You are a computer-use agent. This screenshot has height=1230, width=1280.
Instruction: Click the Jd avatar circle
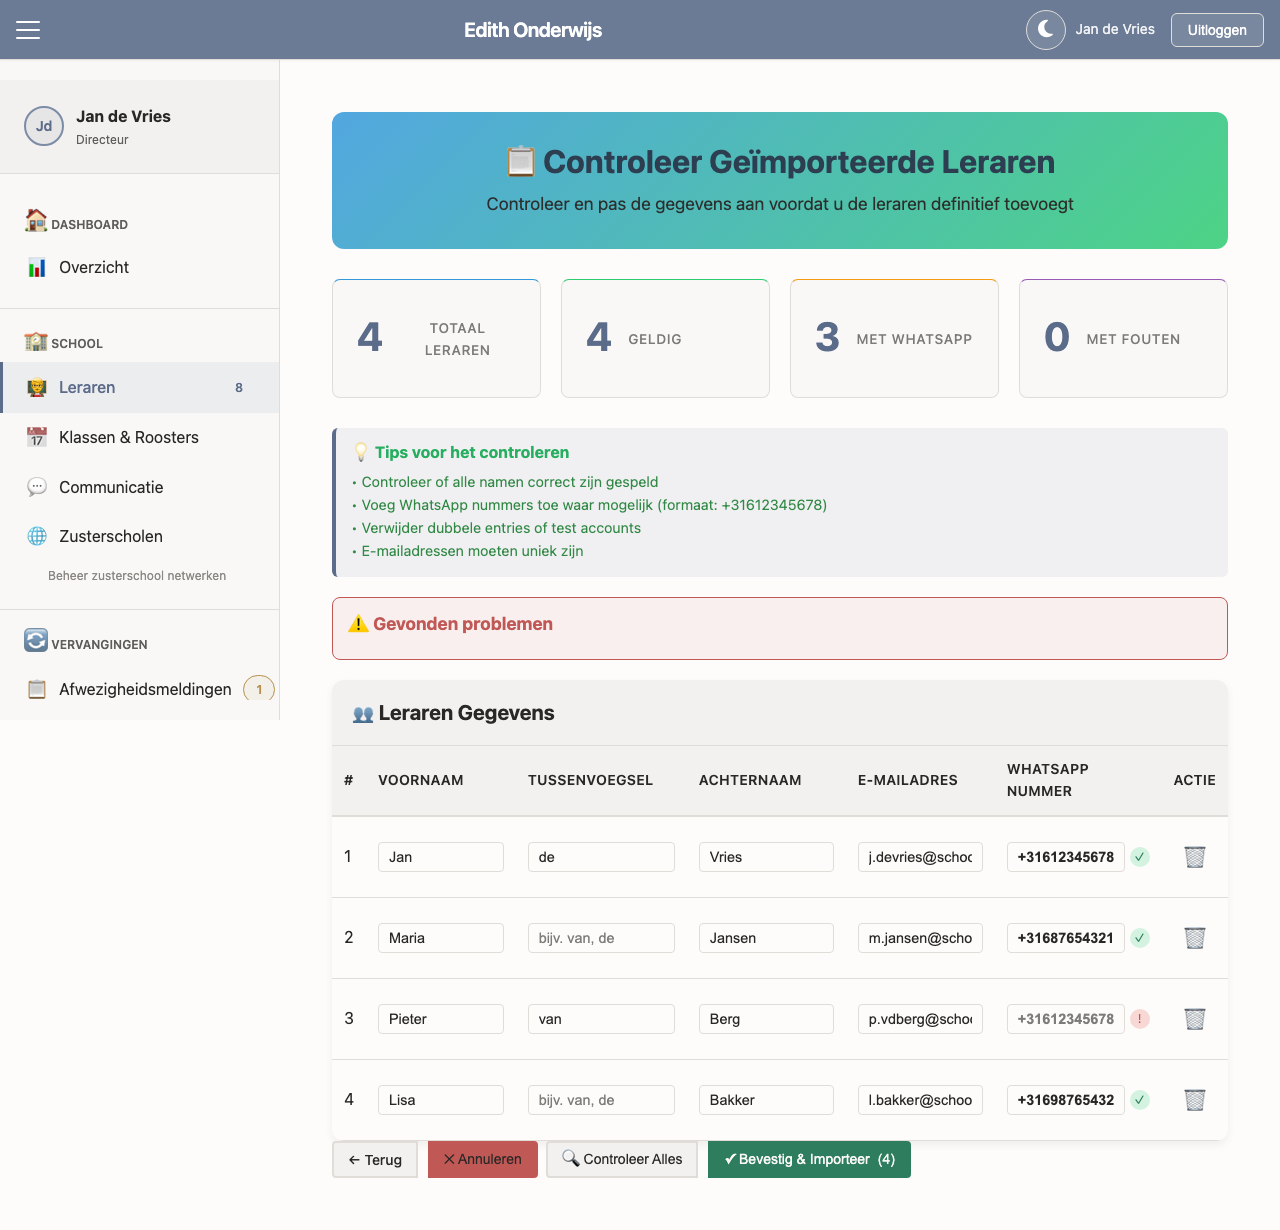[x=44, y=126]
